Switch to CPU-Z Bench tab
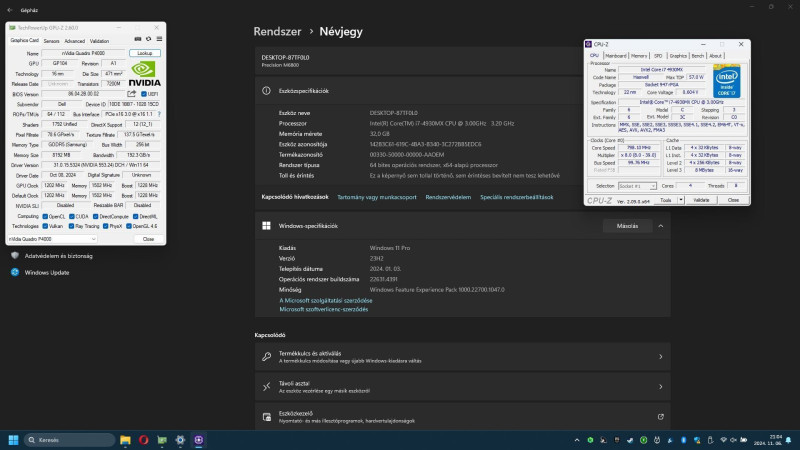The image size is (800, 450). [x=697, y=56]
